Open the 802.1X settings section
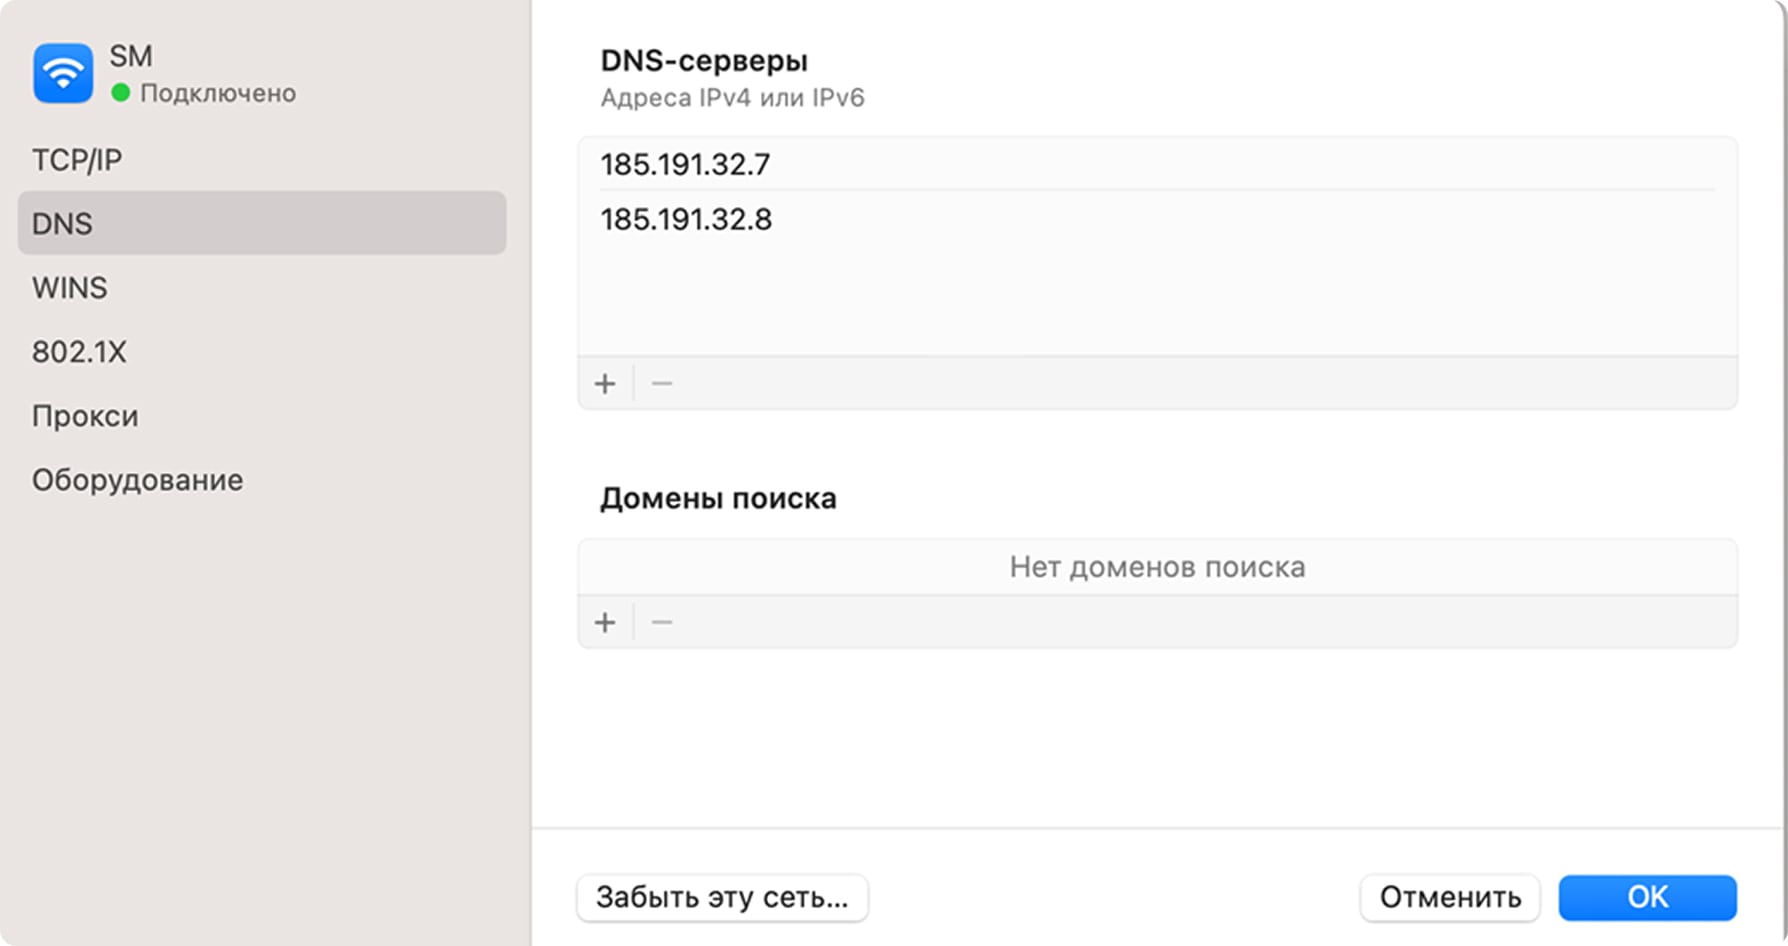1788x946 pixels. (80, 352)
